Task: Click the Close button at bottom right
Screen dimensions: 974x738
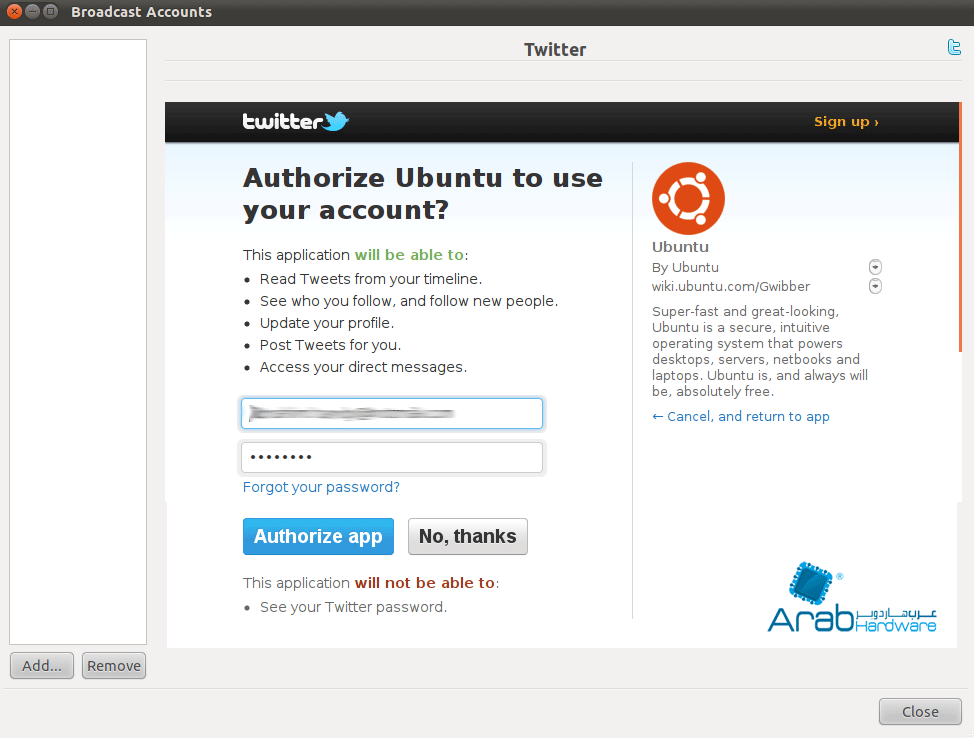Action: [920, 712]
